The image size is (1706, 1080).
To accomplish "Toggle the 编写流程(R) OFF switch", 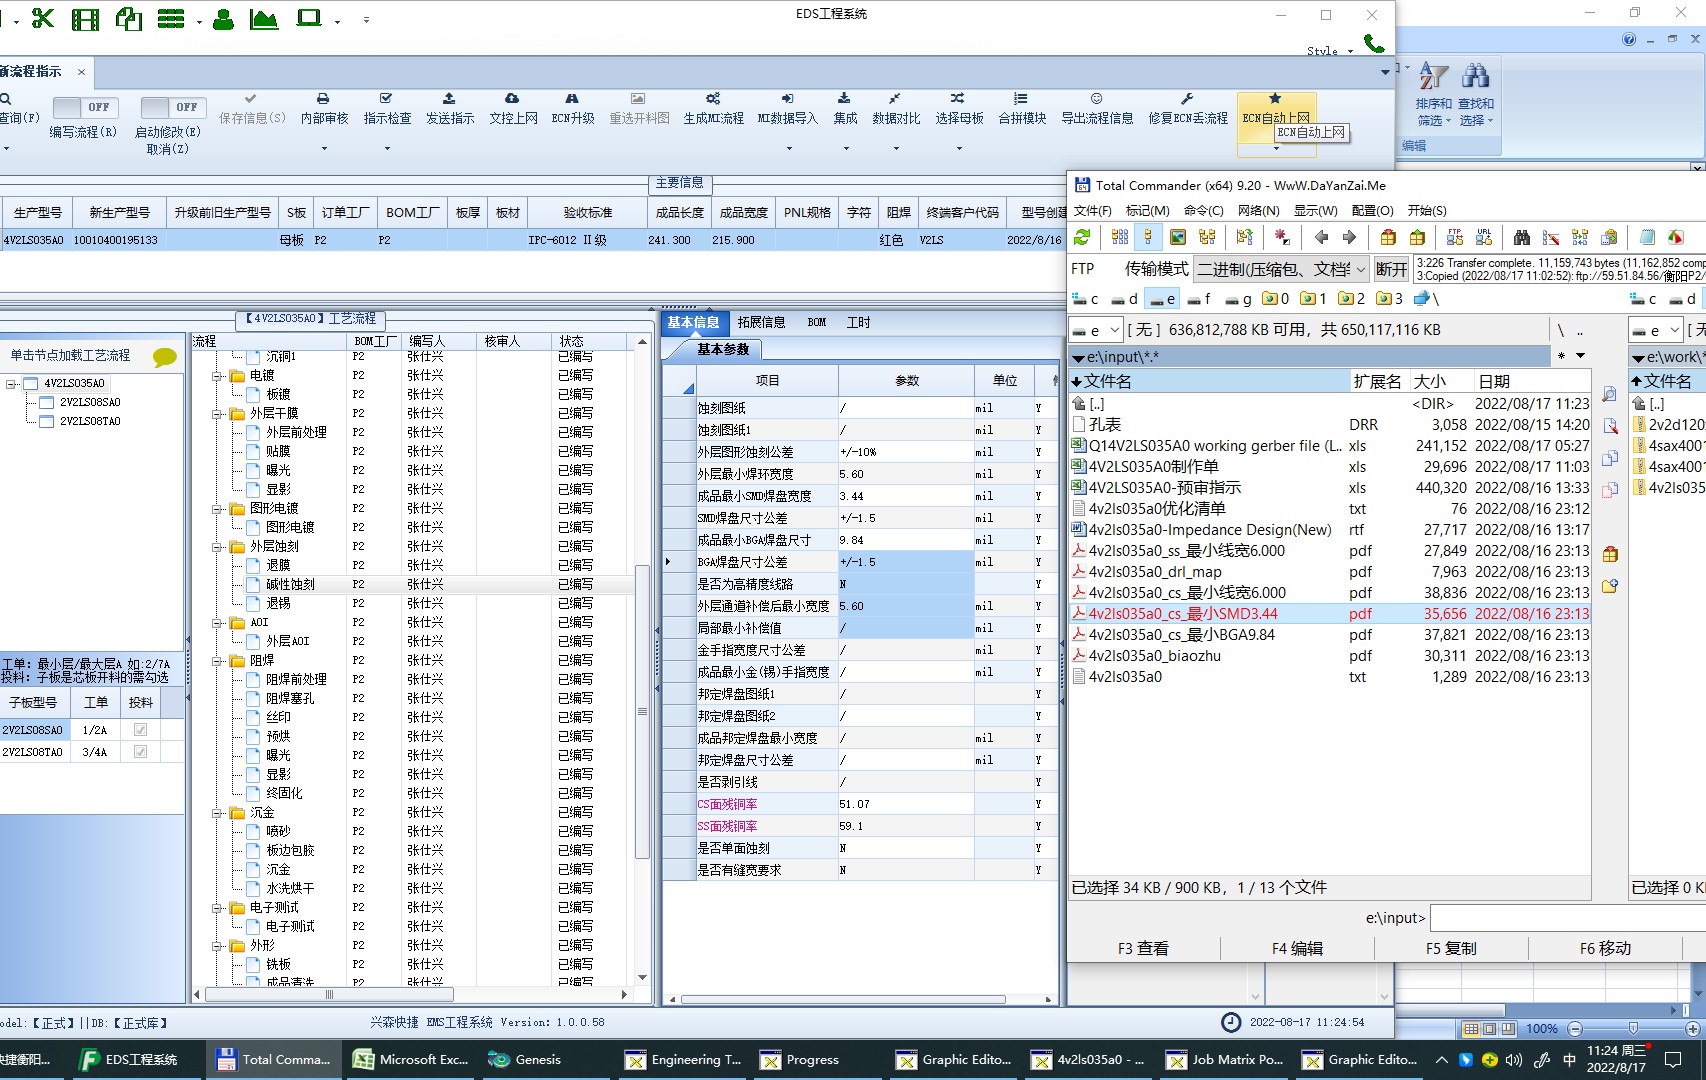I will 85,107.
